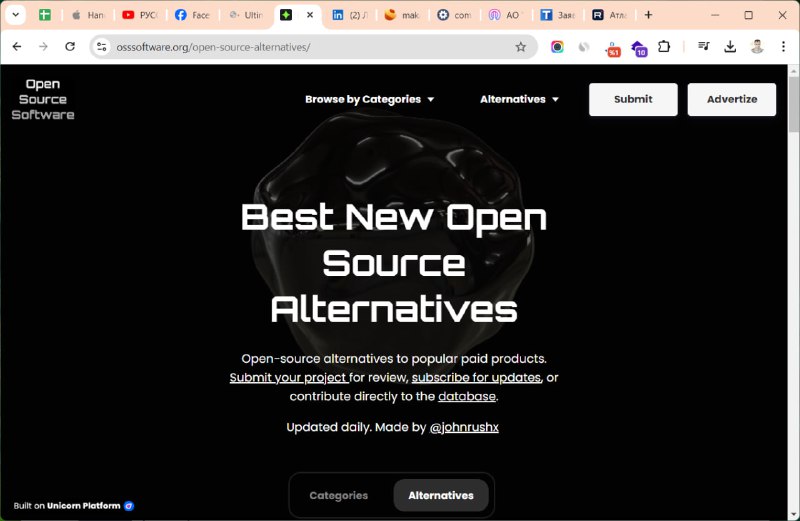Switch to the 'AO' tab

click(x=507, y=15)
